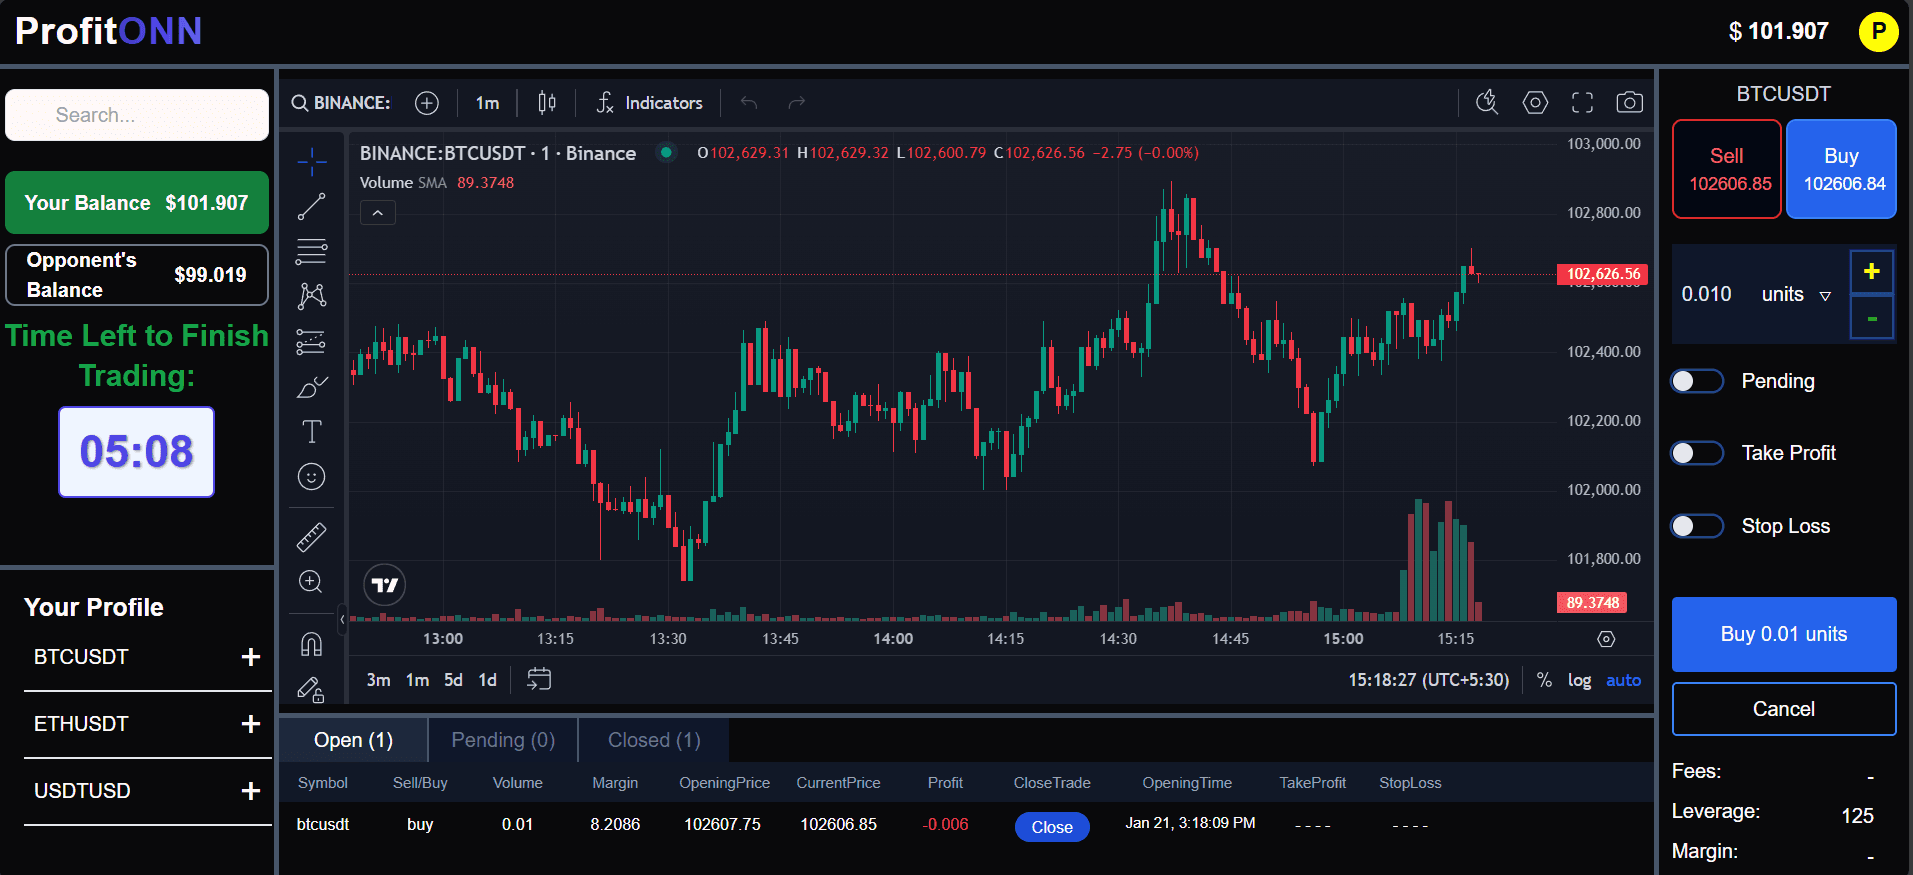Open the go to date calendar icon
Screen dimensions: 1913x875
point(539,679)
